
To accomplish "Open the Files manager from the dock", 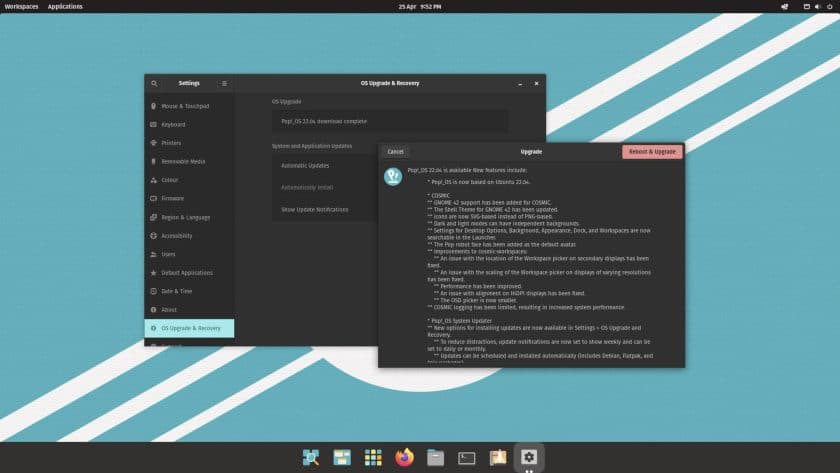I will [x=436, y=457].
